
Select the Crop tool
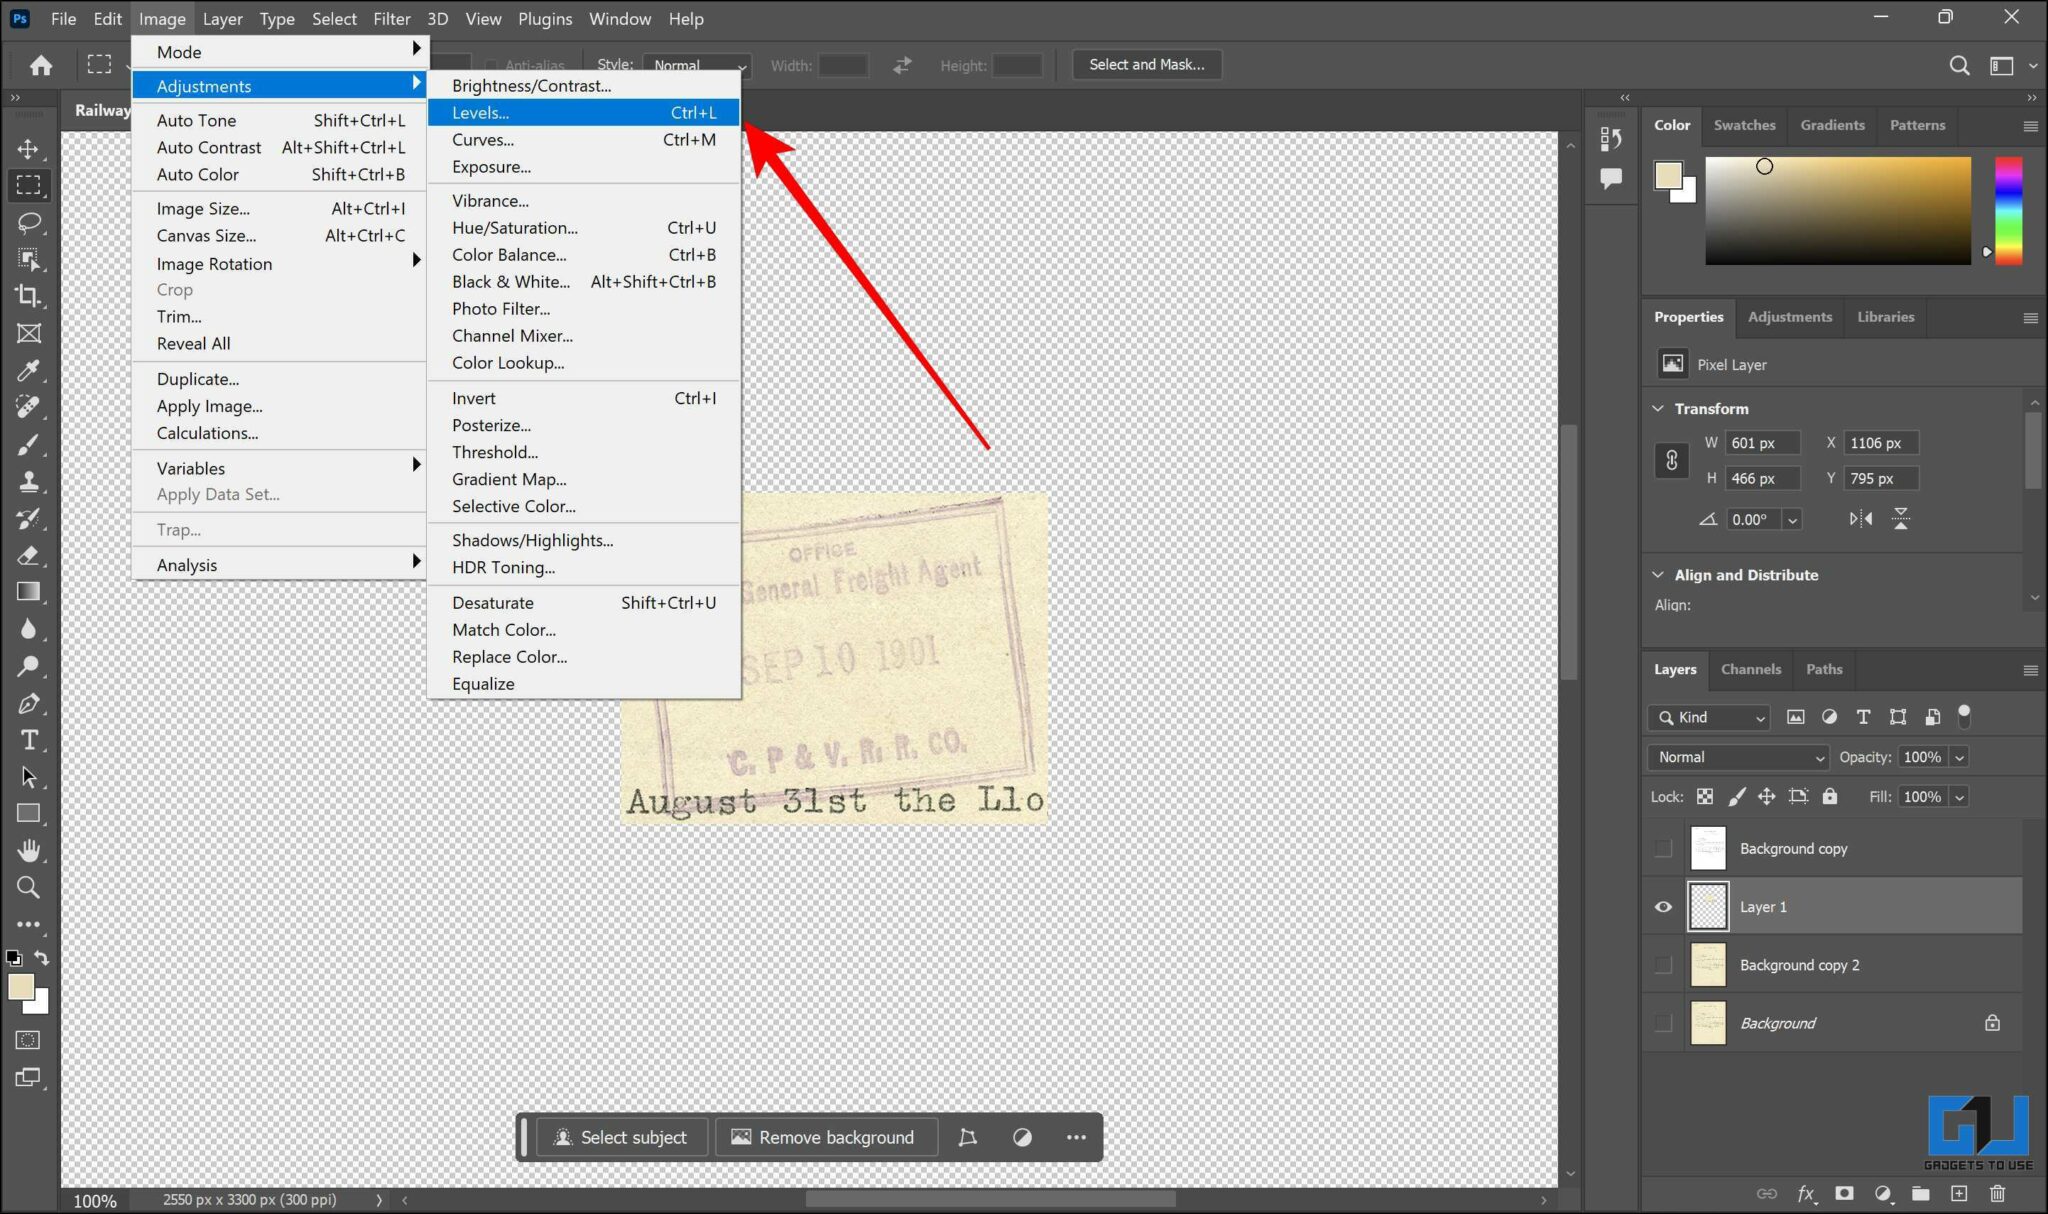tap(29, 296)
